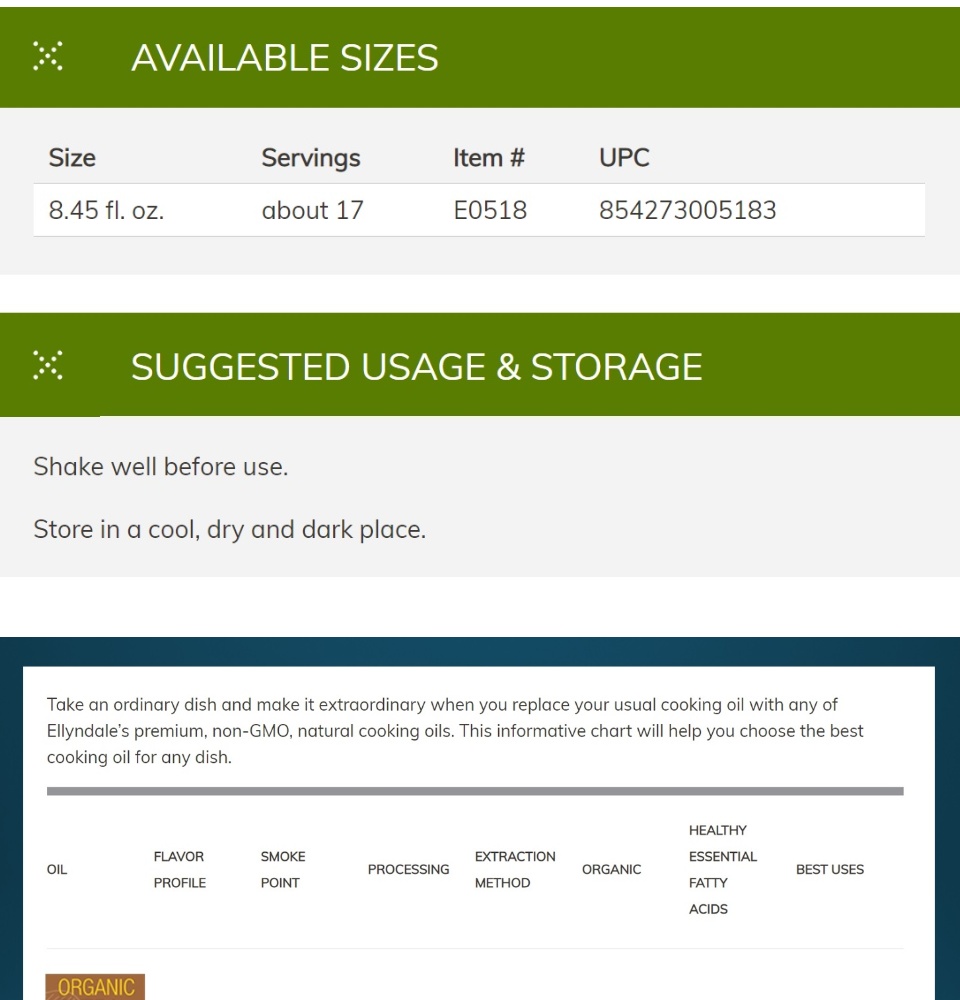The height and width of the screenshot is (1000, 960).
Task: Collapse the Suggested Usage & Storage header
Action: [416, 367]
